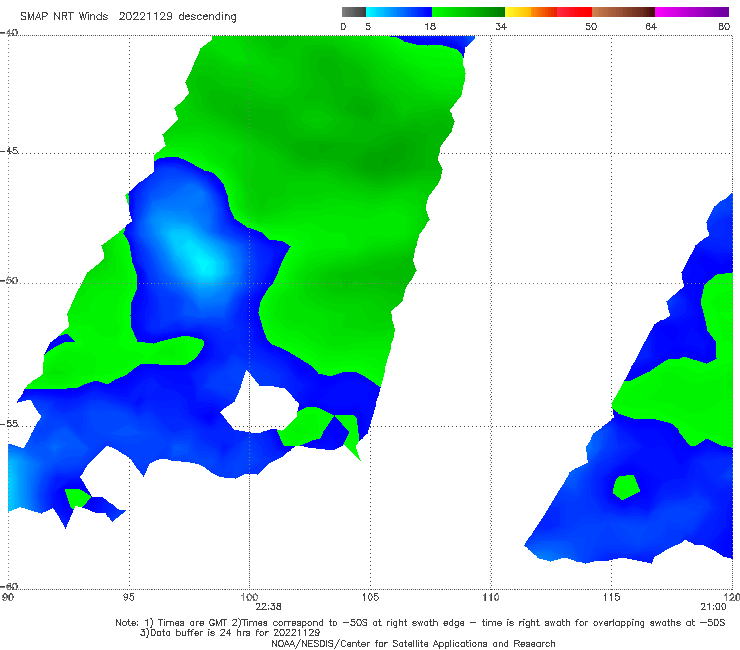Click the longitude axis label '100'
This screenshot has width=740, height=650.
point(249,597)
